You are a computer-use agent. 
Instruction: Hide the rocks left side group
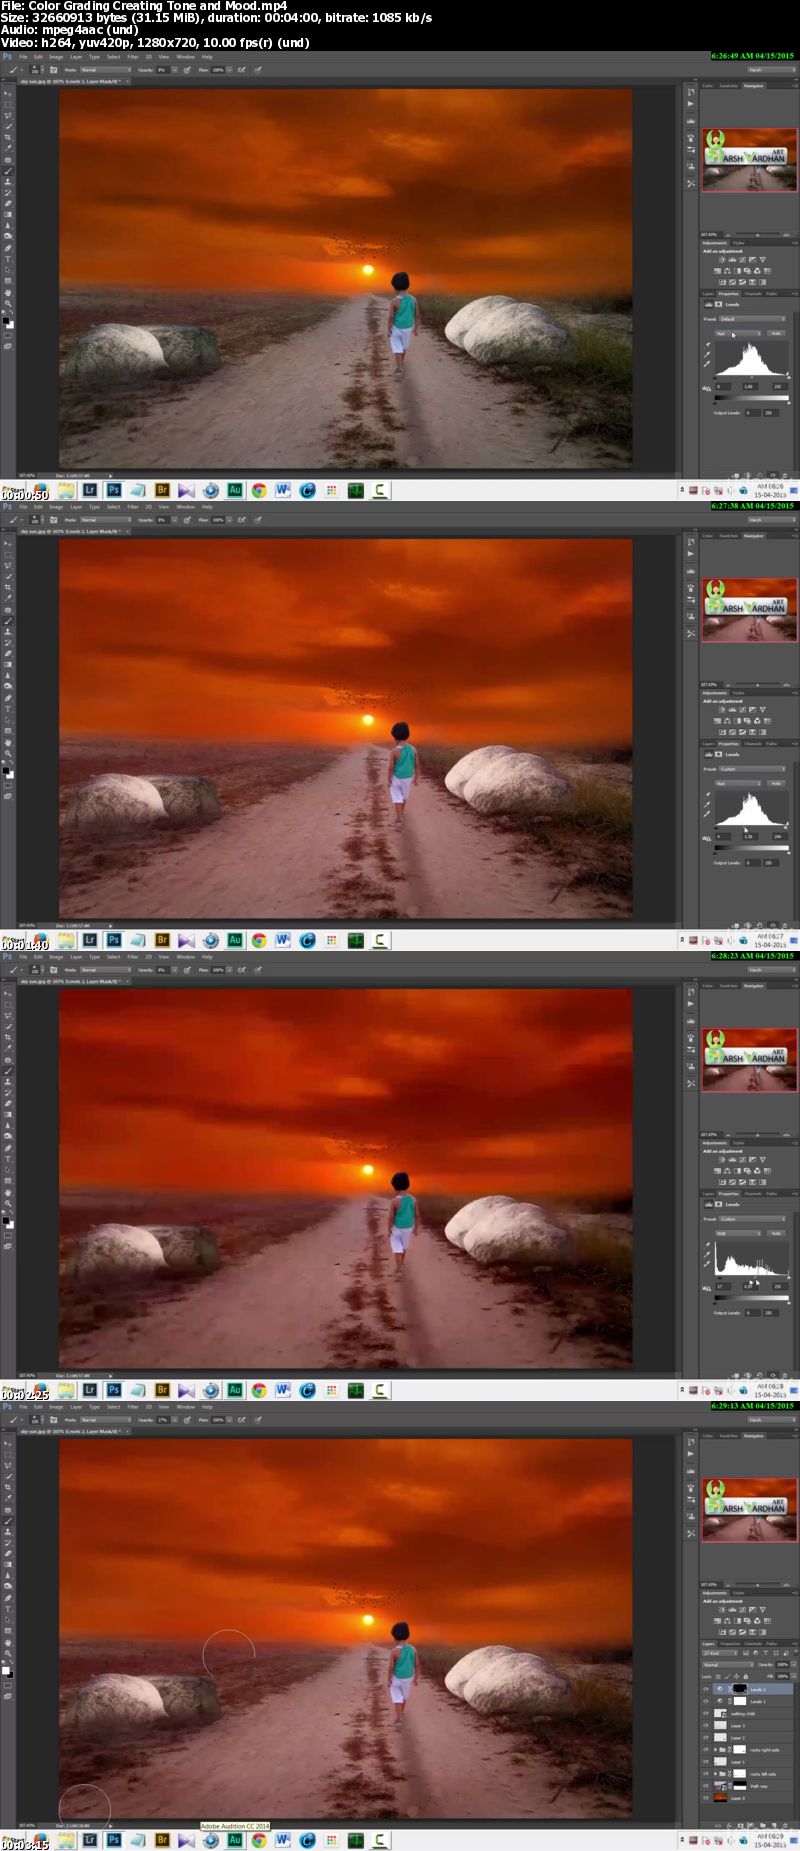tap(706, 1774)
